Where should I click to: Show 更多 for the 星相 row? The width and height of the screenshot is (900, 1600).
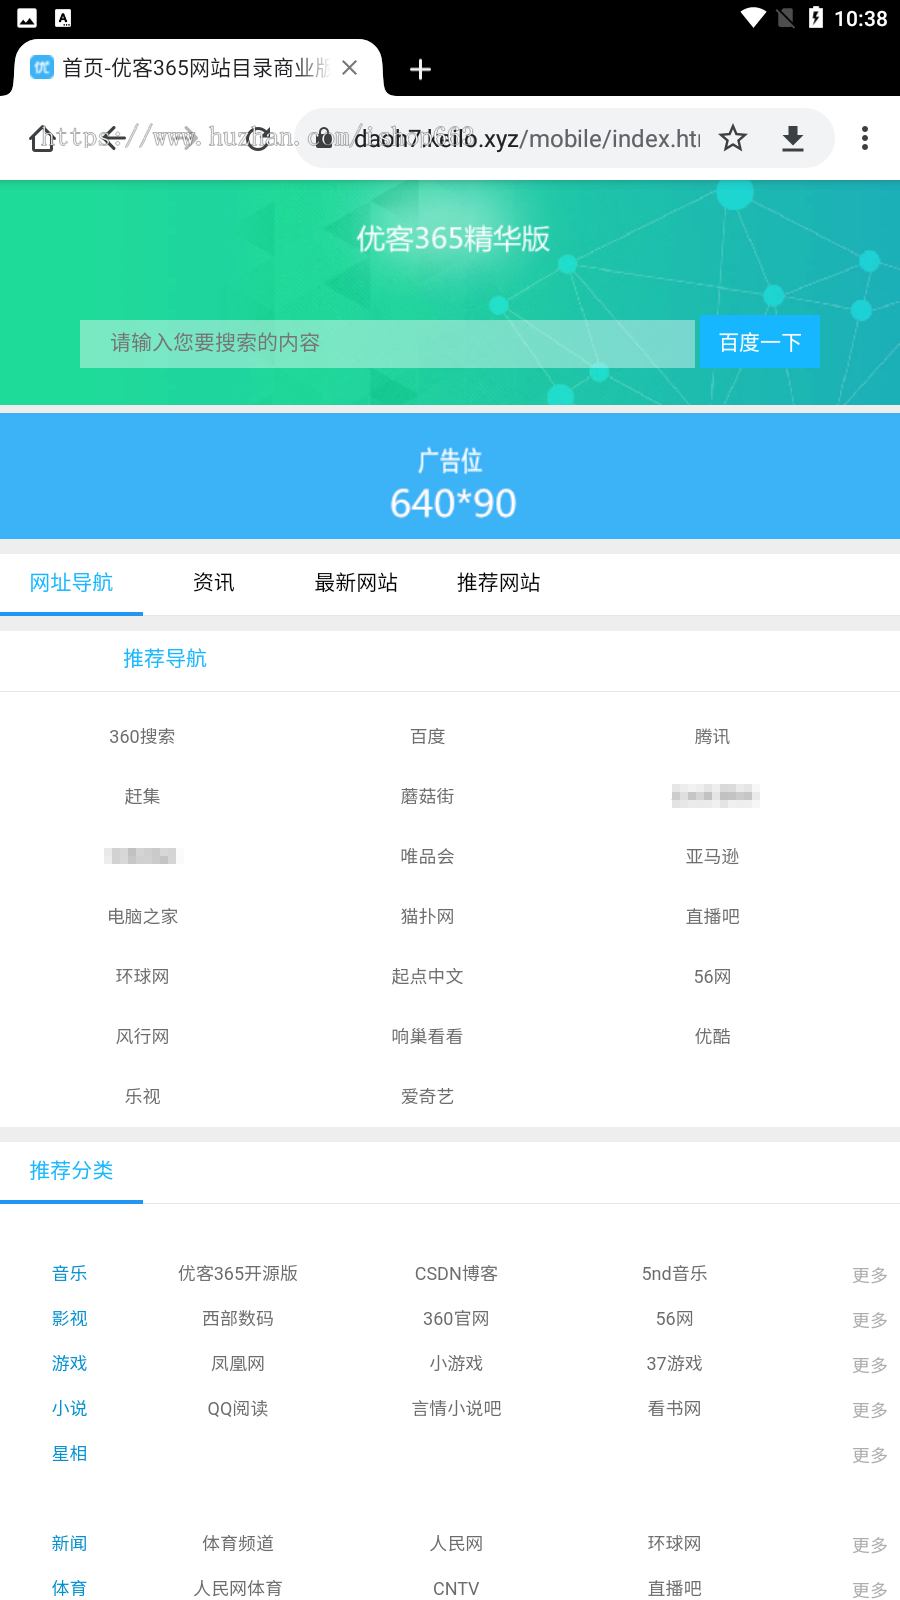pyautogui.click(x=870, y=1455)
